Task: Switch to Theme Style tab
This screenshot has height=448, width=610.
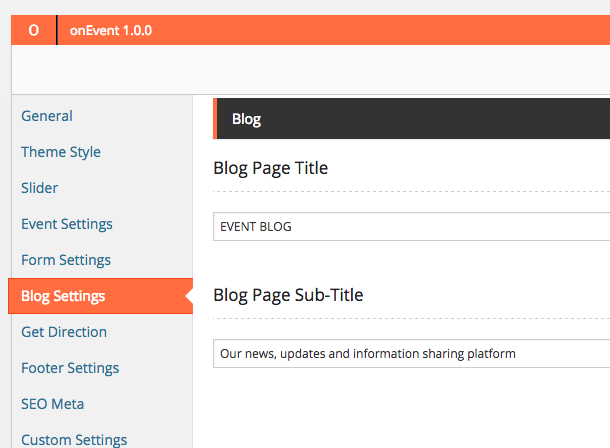Action: [x=61, y=152]
